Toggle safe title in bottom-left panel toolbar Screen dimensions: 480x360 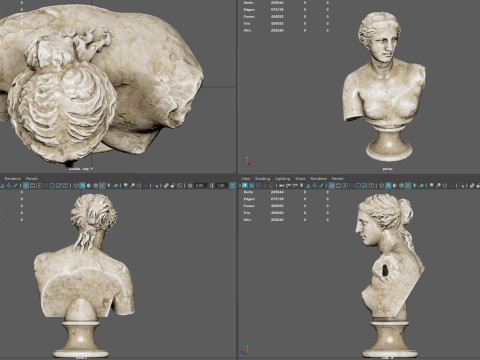click(65, 185)
